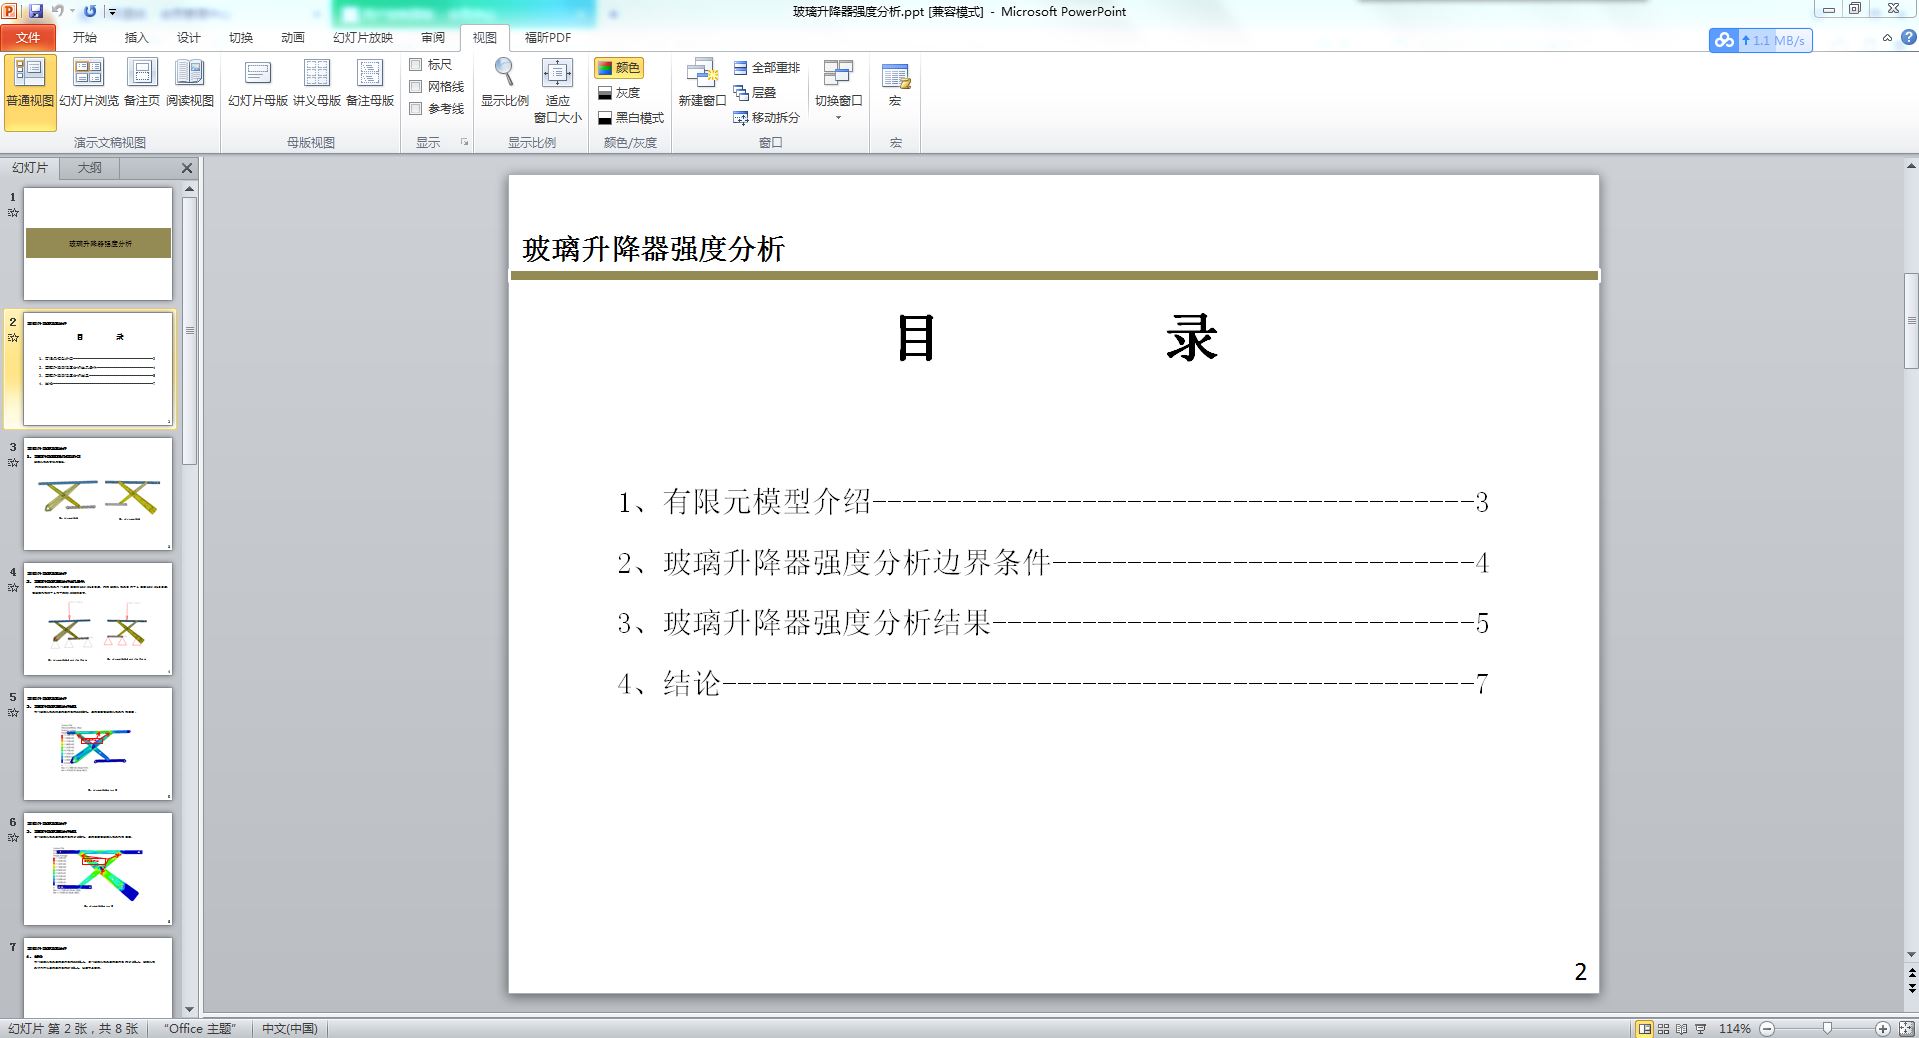This screenshot has width=1919, height=1038.
Task: Switch to the Outline (大纲) pane tab
Action: (x=90, y=168)
